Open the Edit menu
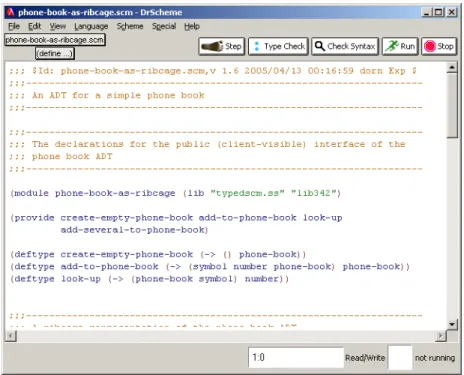Image resolution: width=464 pixels, height=375 pixels. (34, 26)
